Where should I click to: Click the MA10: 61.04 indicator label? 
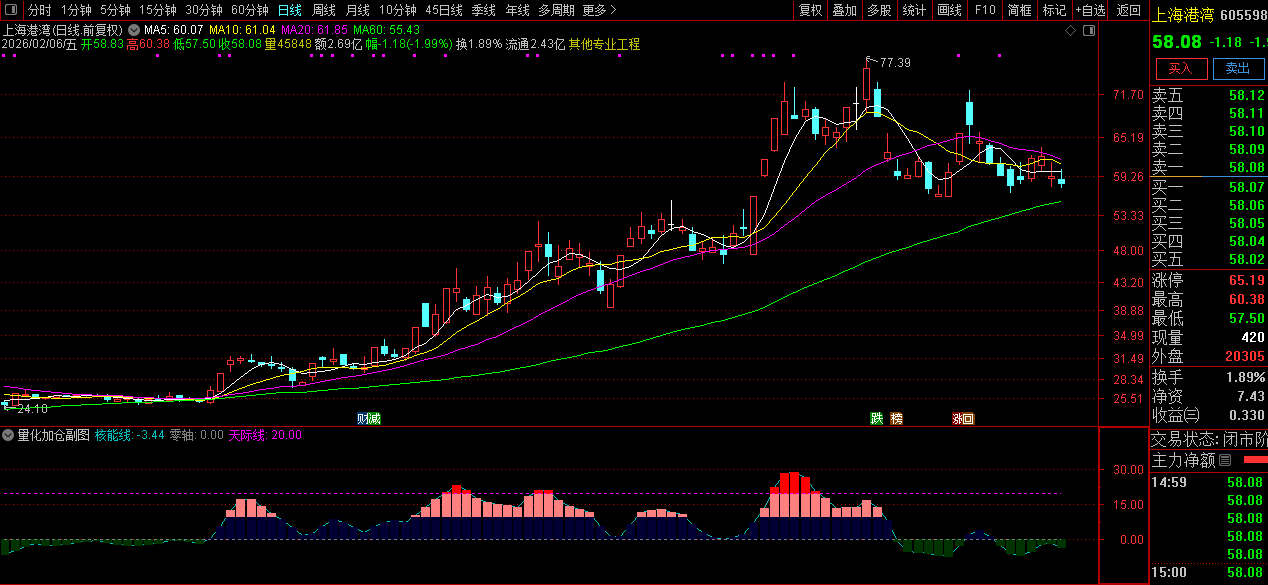(242, 31)
